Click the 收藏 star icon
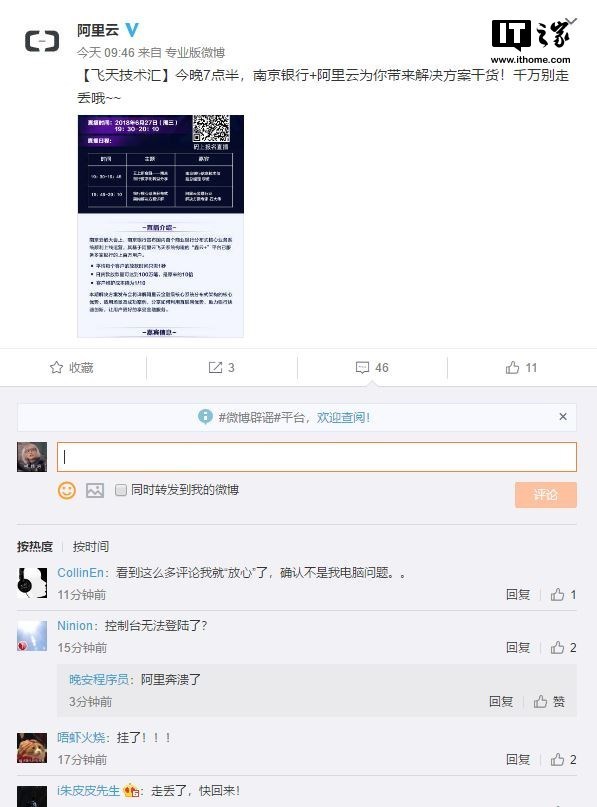 tap(56, 367)
